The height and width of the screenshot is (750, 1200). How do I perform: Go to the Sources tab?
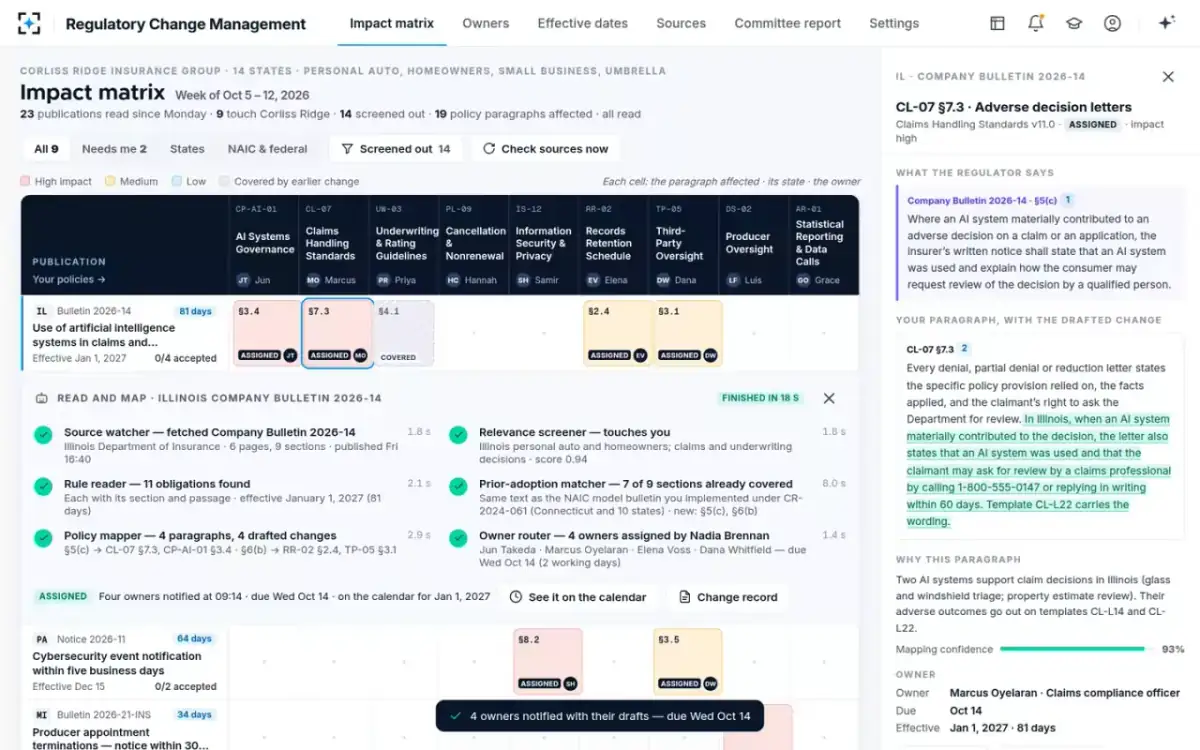(x=681, y=23)
